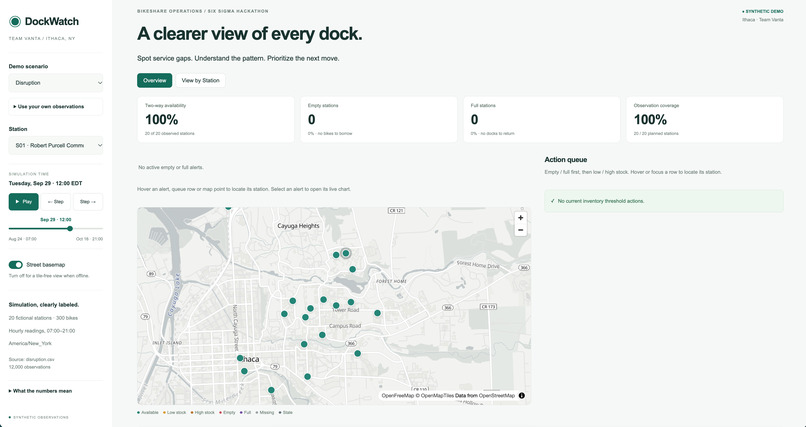Viewport: 806px width, 427px height.
Task: Click the High stock legend entry
Action: pyautogui.click(x=203, y=413)
